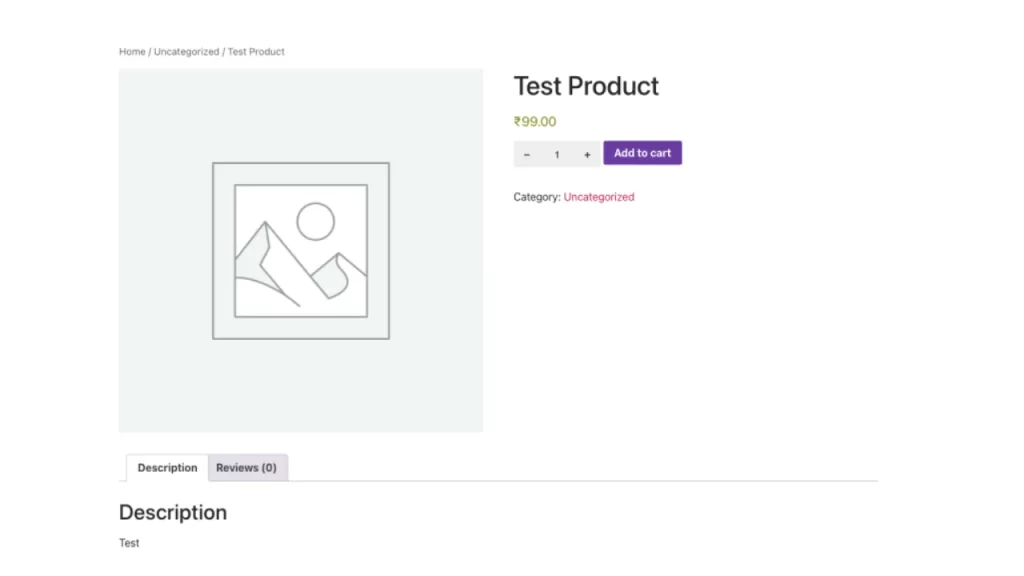The image size is (1024, 576).
Task: Click the Description section heading
Action: [x=173, y=512]
